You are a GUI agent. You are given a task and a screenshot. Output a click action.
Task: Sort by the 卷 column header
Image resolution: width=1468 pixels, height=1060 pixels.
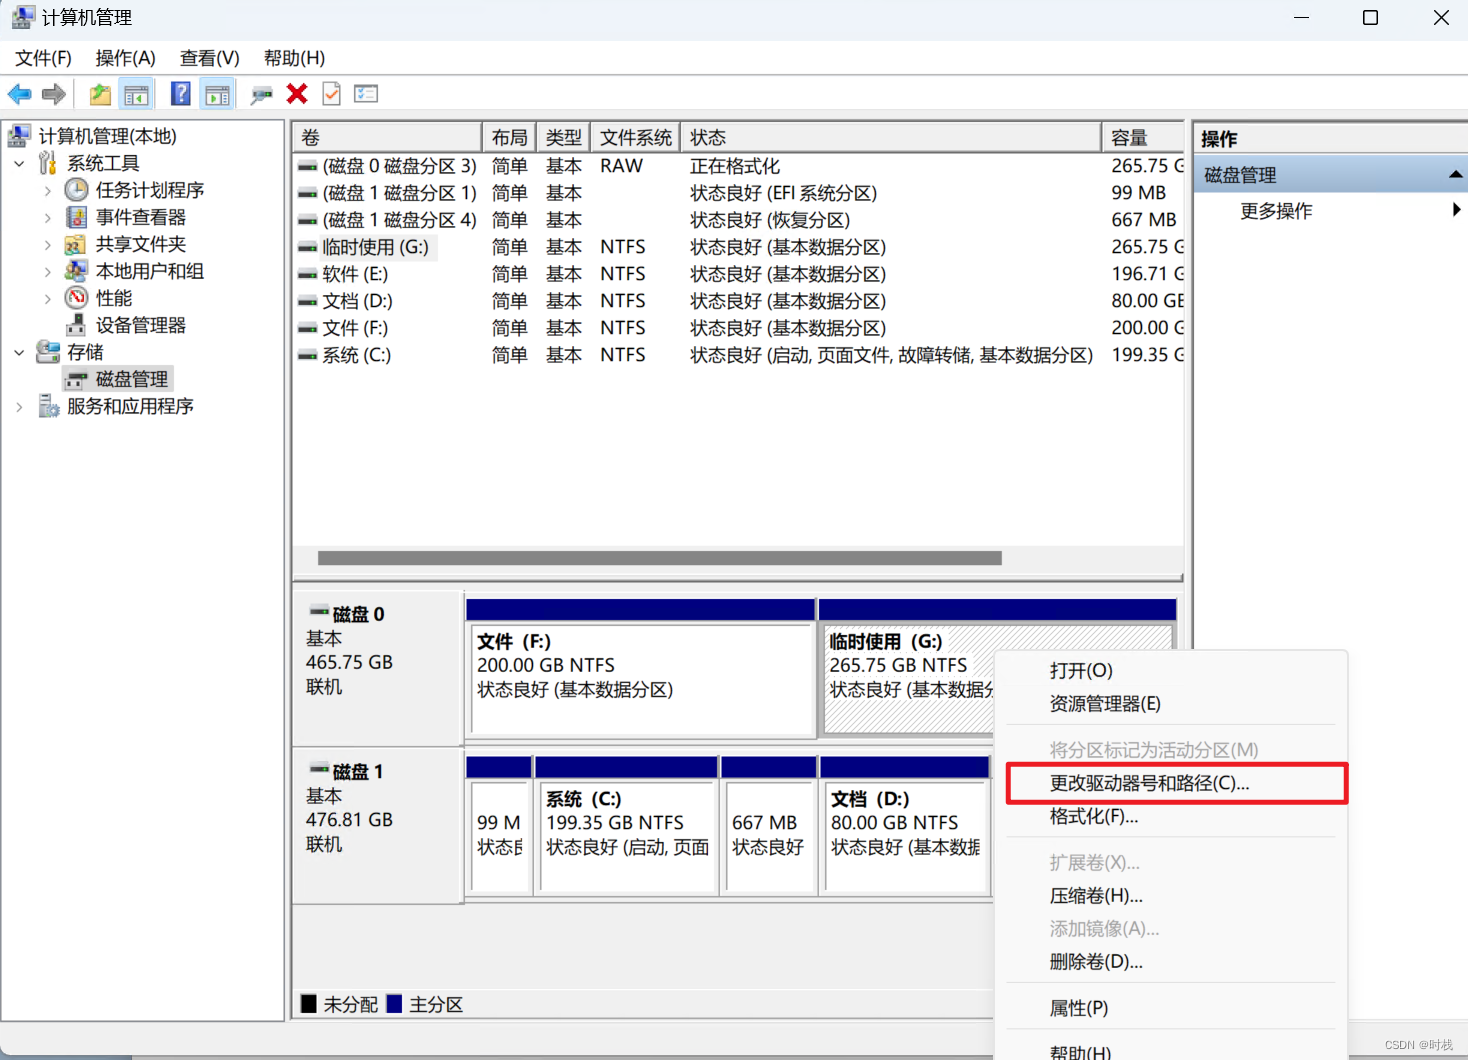[x=387, y=138]
